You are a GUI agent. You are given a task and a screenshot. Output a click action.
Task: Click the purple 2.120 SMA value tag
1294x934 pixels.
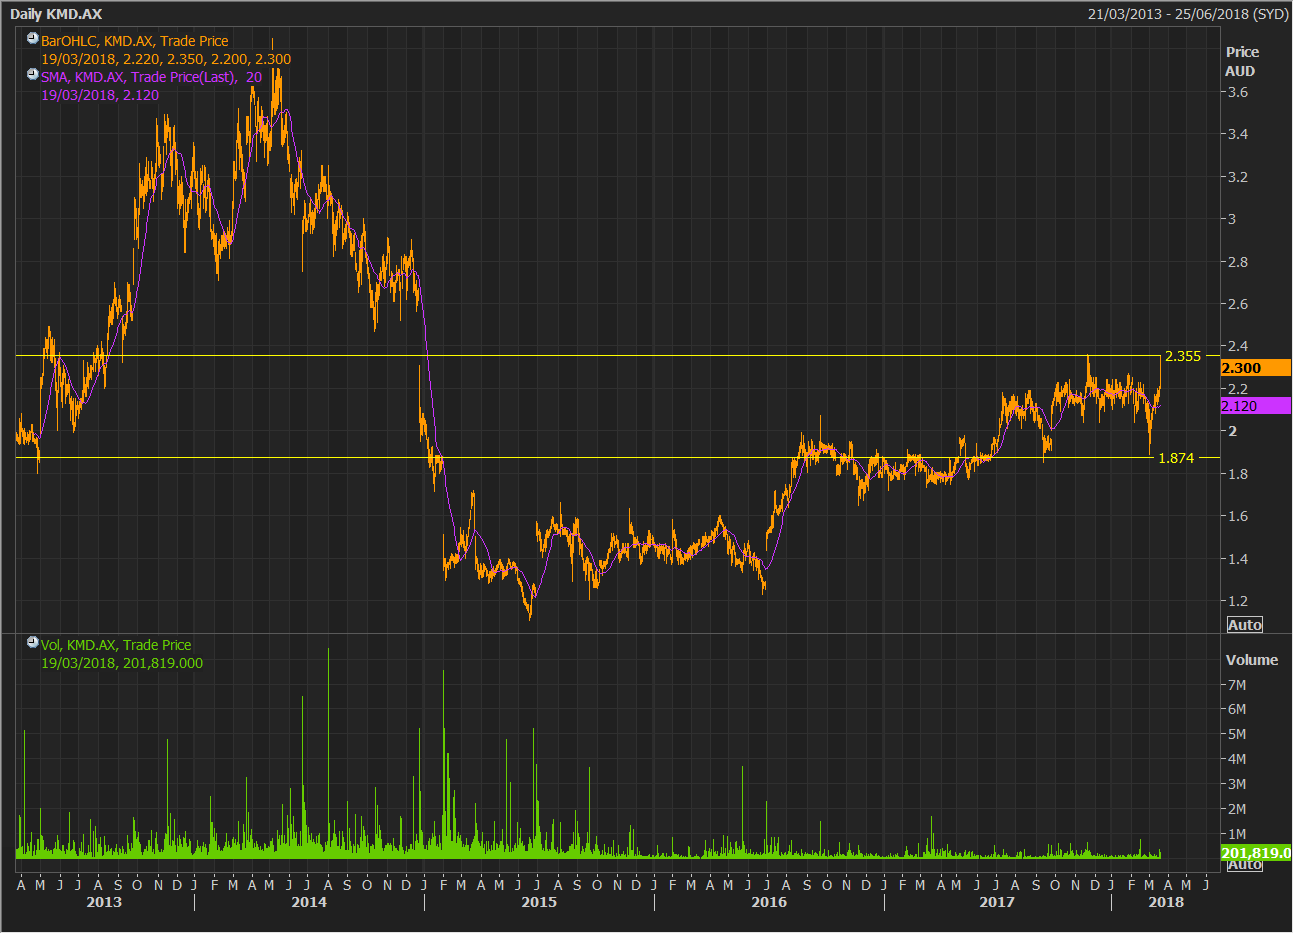[x=1256, y=406]
